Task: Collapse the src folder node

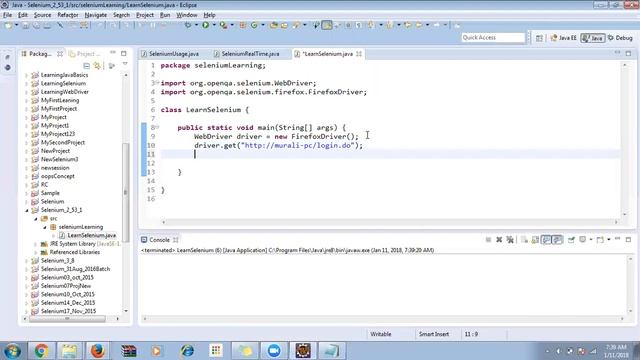Action: point(36,219)
